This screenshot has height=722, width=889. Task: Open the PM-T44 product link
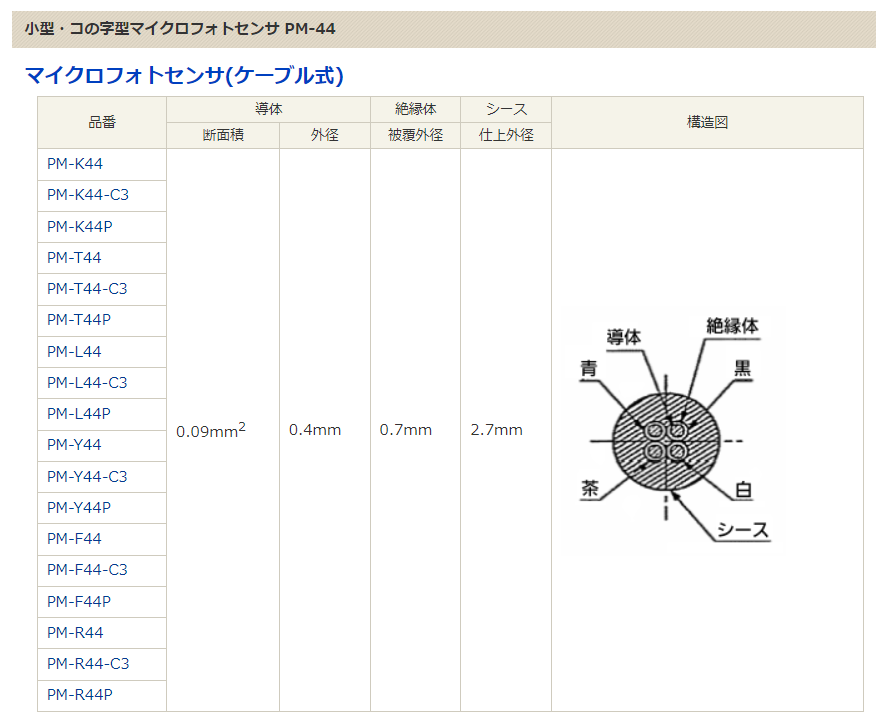74,257
